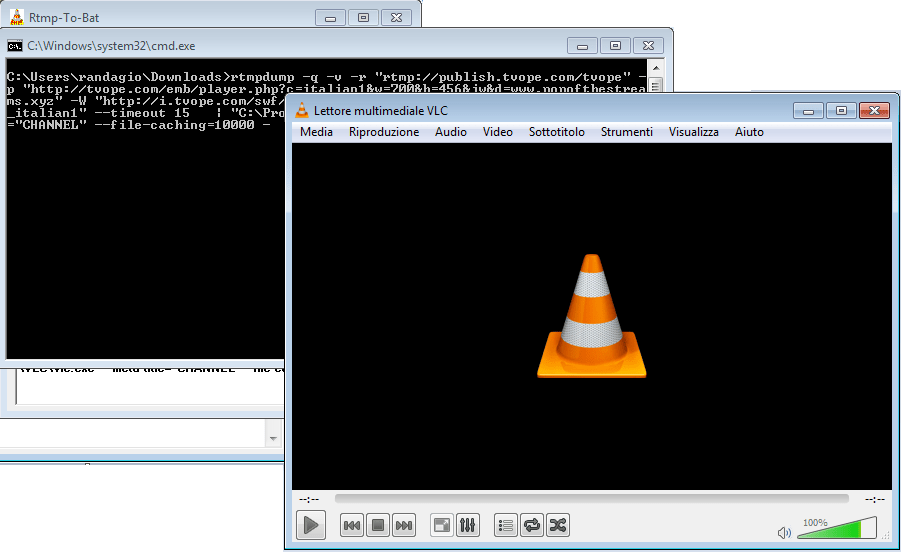This screenshot has height=552, width=901.
Task: Open the Strumenti menu
Action: tap(626, 132)
